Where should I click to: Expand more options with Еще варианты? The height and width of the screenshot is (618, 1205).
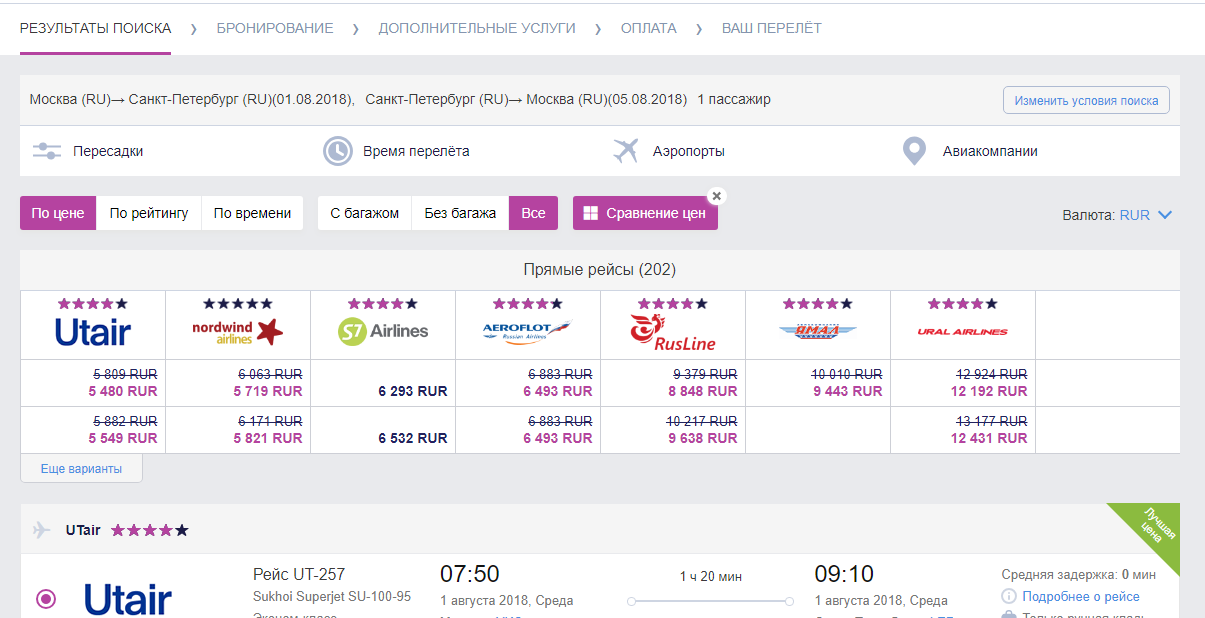(x=81, y=468)
